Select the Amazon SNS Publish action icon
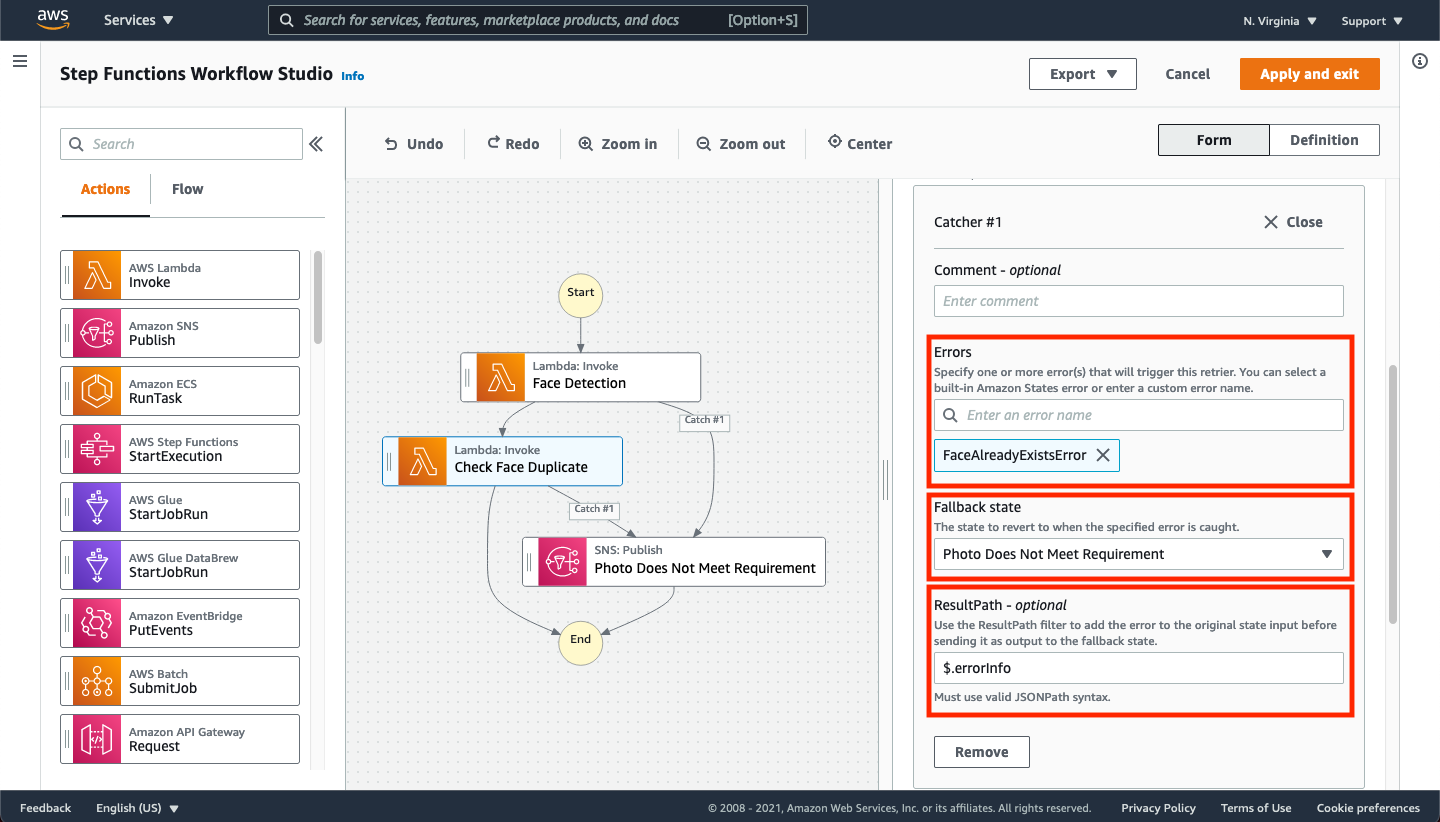The width and height of the screenshot is (1440, 822). pos(97,333)
